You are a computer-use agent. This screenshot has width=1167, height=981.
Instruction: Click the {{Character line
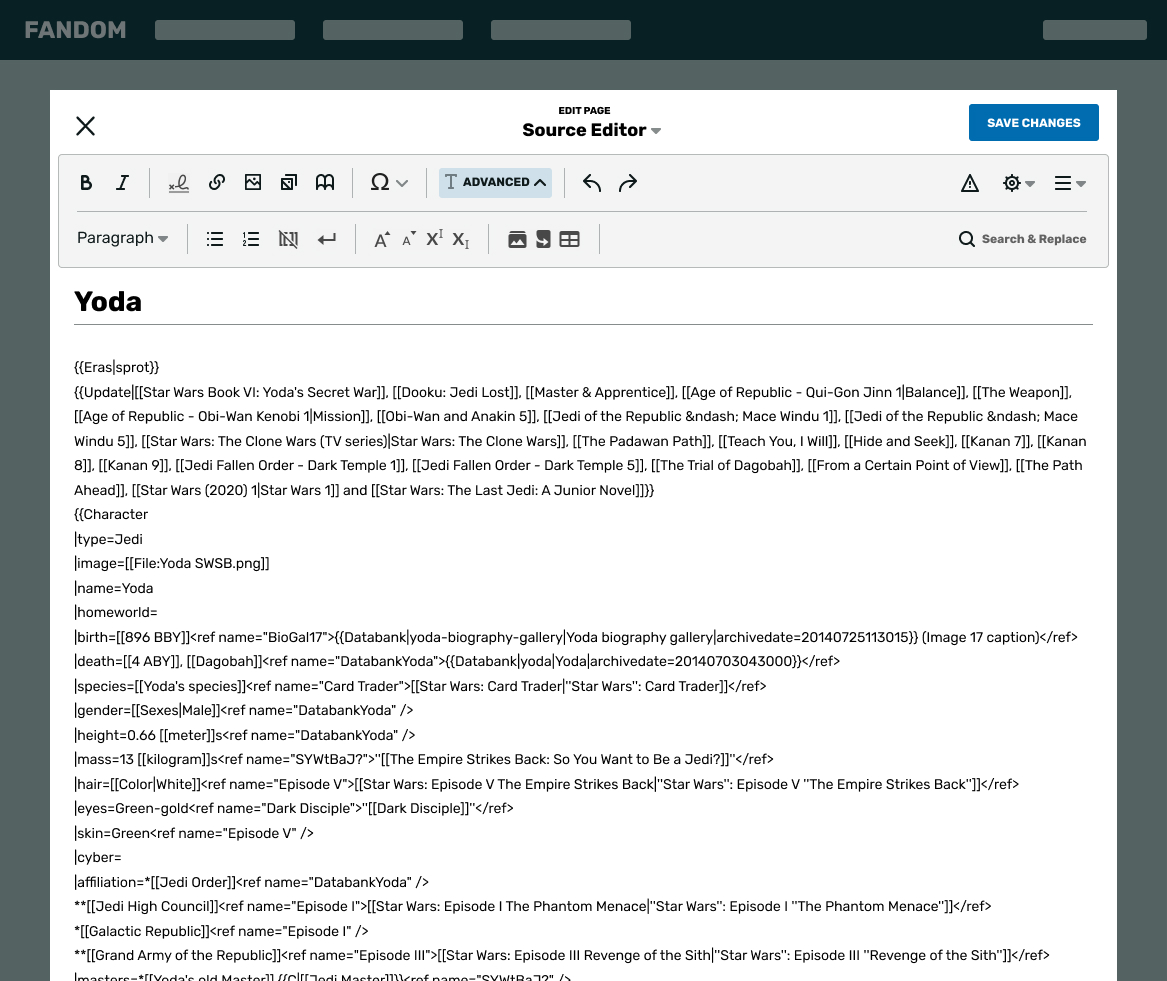coord(111,514)
